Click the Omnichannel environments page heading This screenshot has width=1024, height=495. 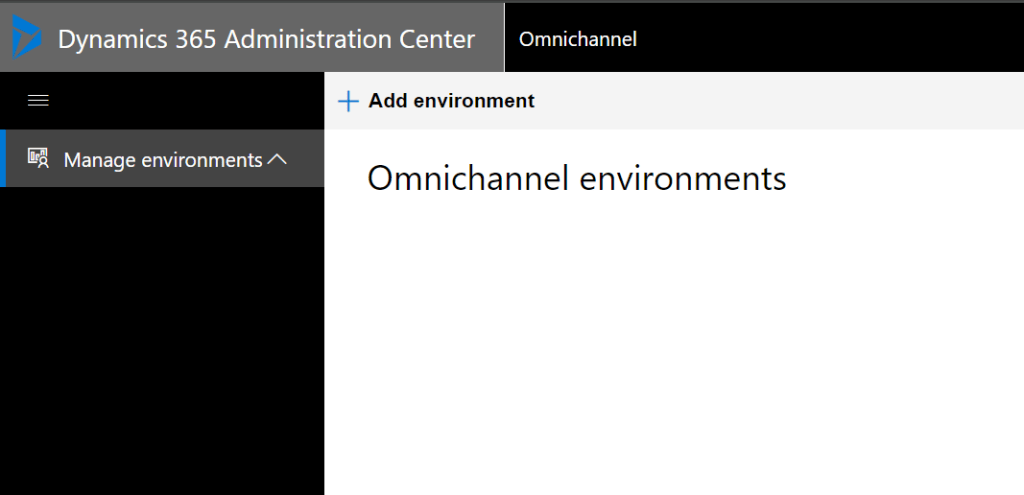click(577, 179)
